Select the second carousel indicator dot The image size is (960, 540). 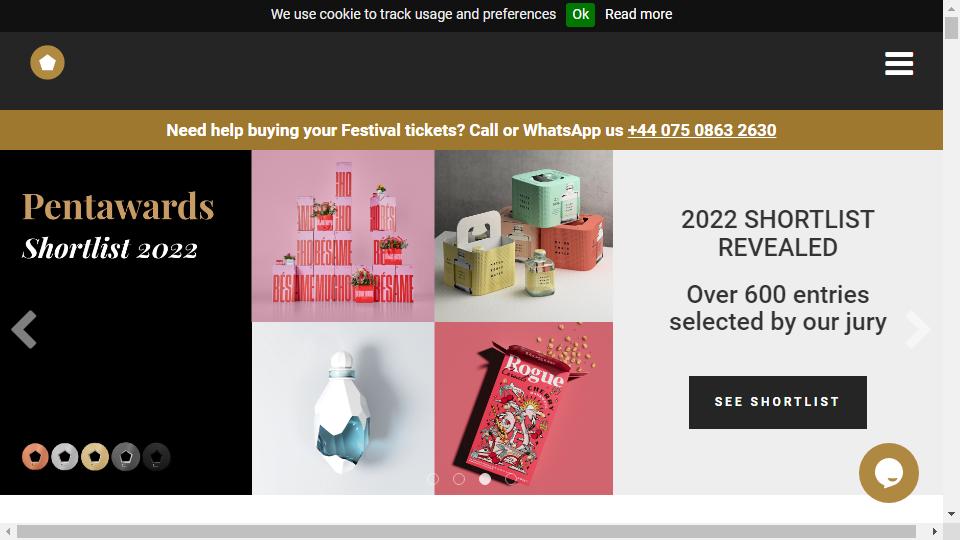(x=459, y=479)
